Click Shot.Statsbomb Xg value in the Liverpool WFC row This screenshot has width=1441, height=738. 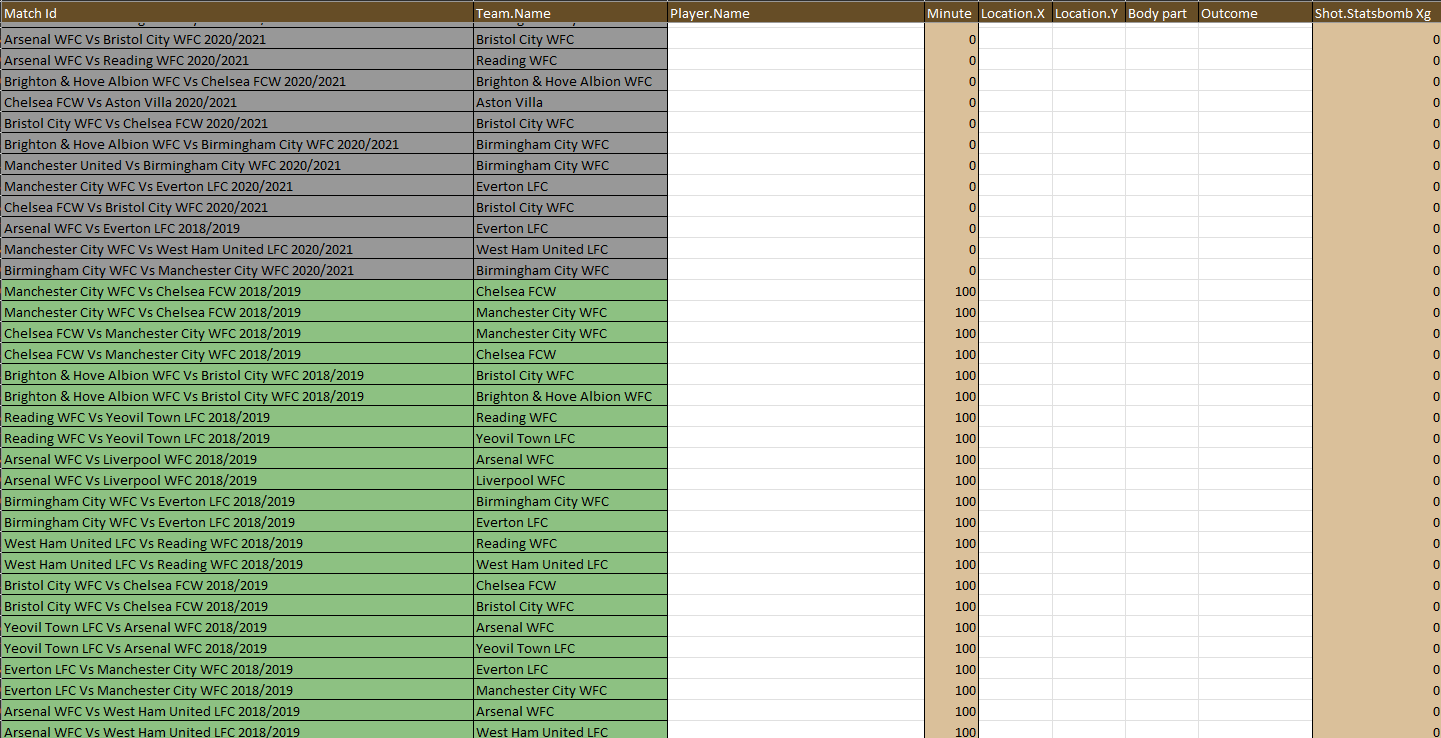[x=1376, y=480]
